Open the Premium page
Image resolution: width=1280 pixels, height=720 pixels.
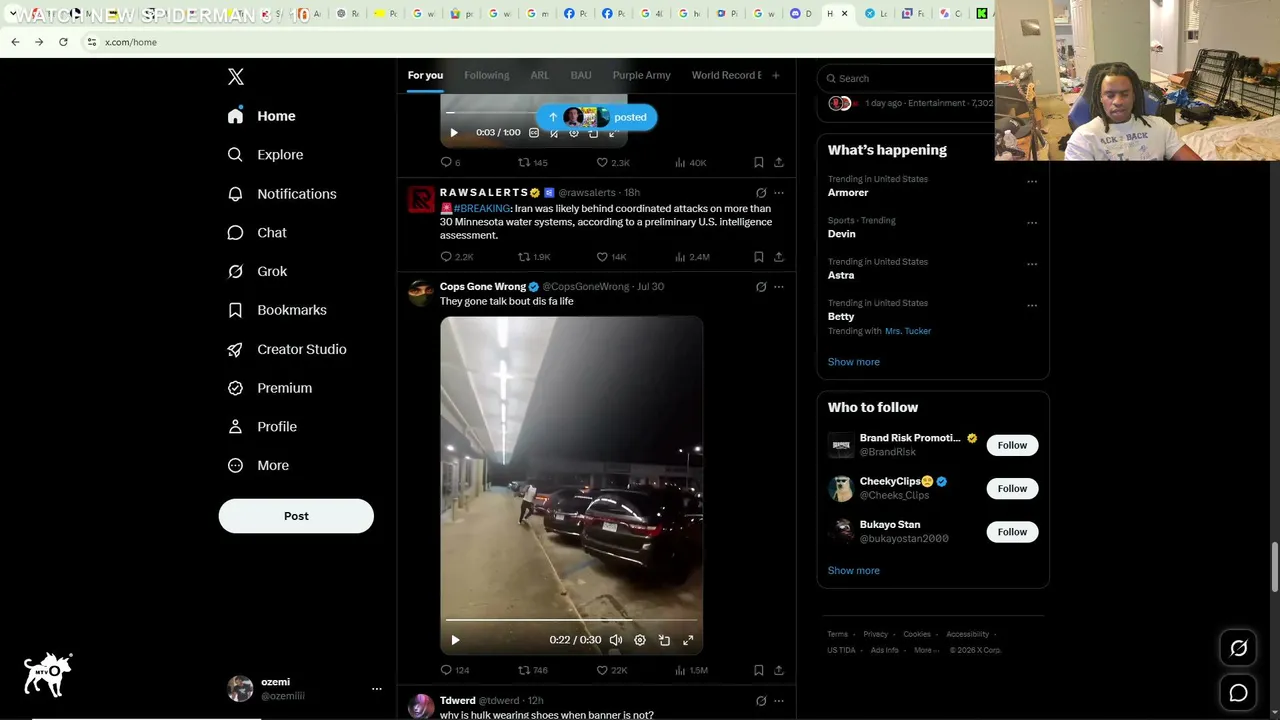click(x=270, y=388)
